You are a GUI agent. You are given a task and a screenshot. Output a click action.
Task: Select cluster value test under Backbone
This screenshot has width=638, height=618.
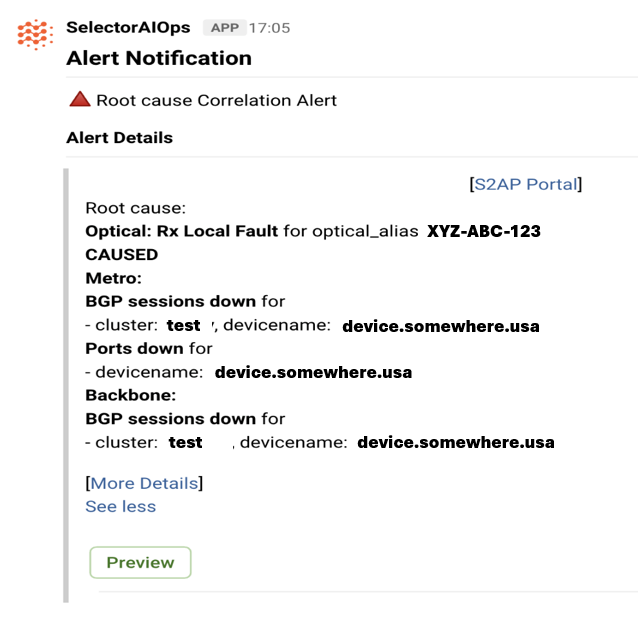pos(186,442)
